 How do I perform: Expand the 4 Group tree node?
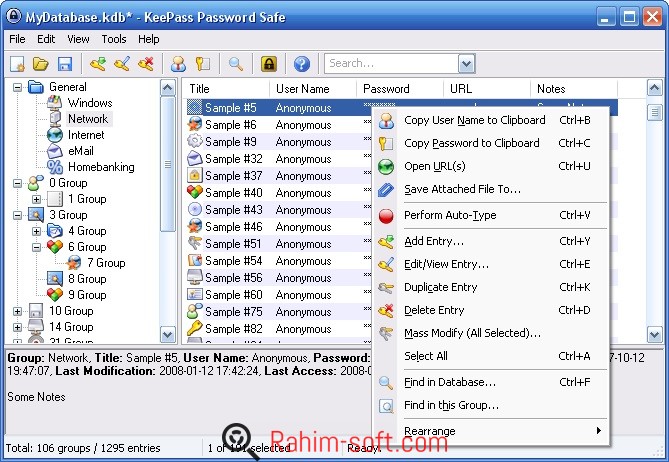36,231
